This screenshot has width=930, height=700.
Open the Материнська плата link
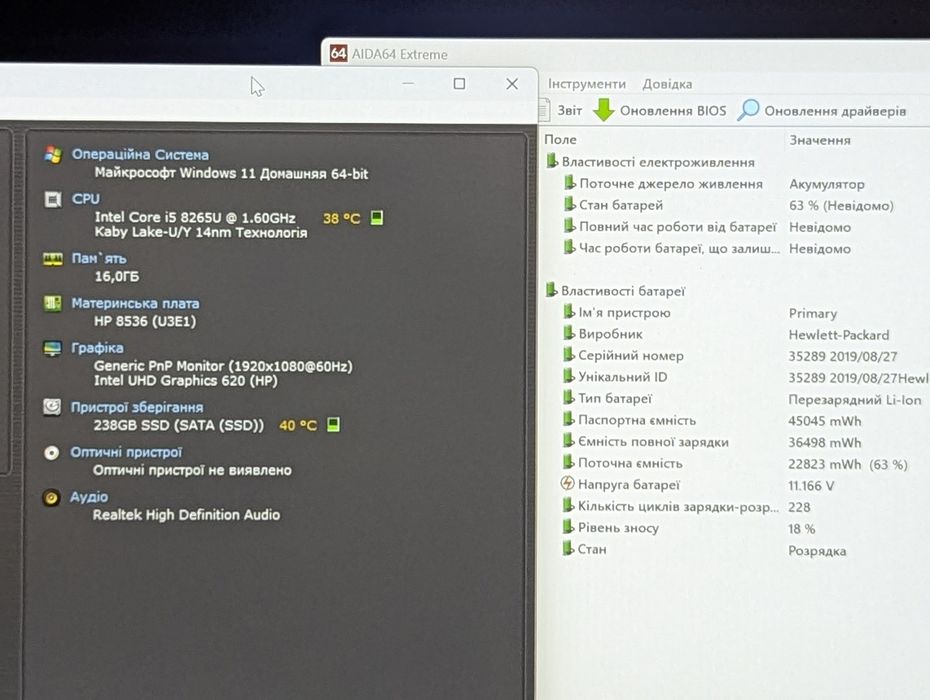(135, 303)
